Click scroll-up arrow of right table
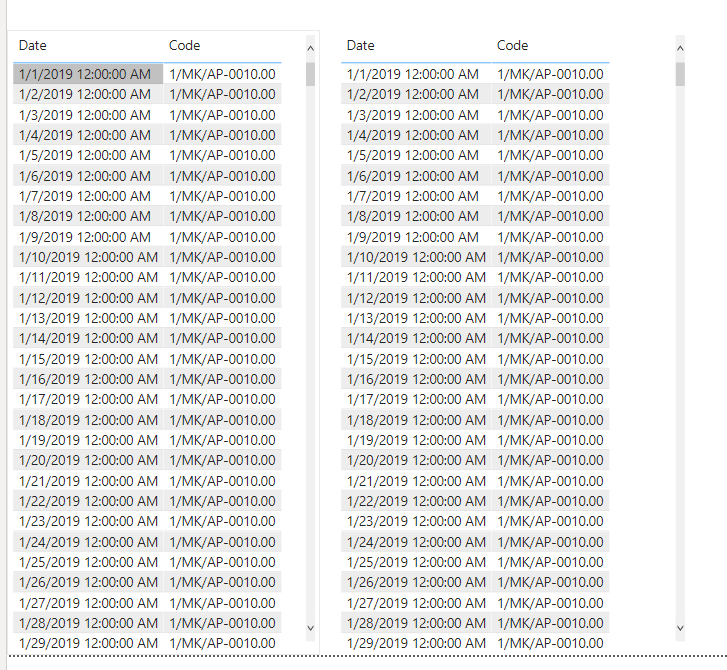Viewport: 727px width, 670px height. pos(680,48)
